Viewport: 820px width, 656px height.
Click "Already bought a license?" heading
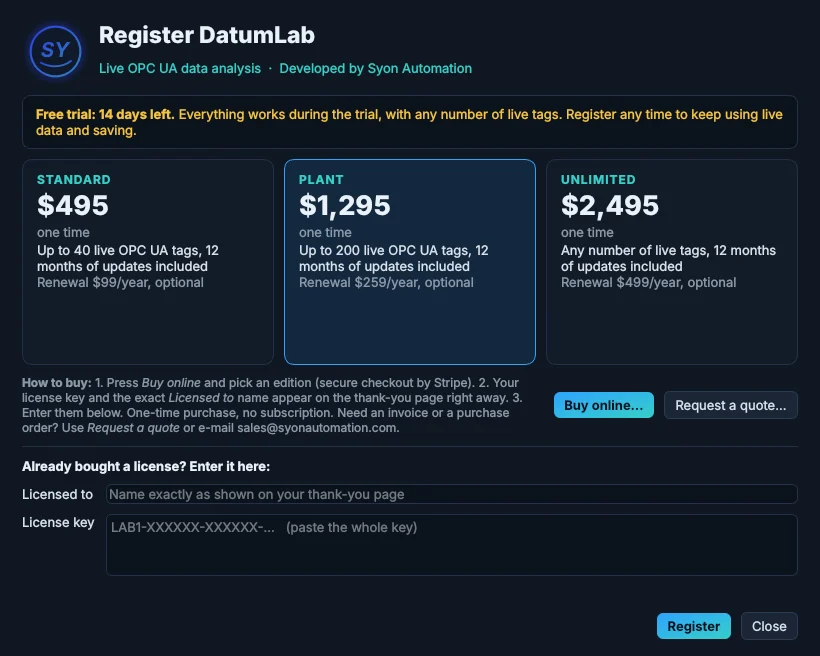tap(104, 466)
